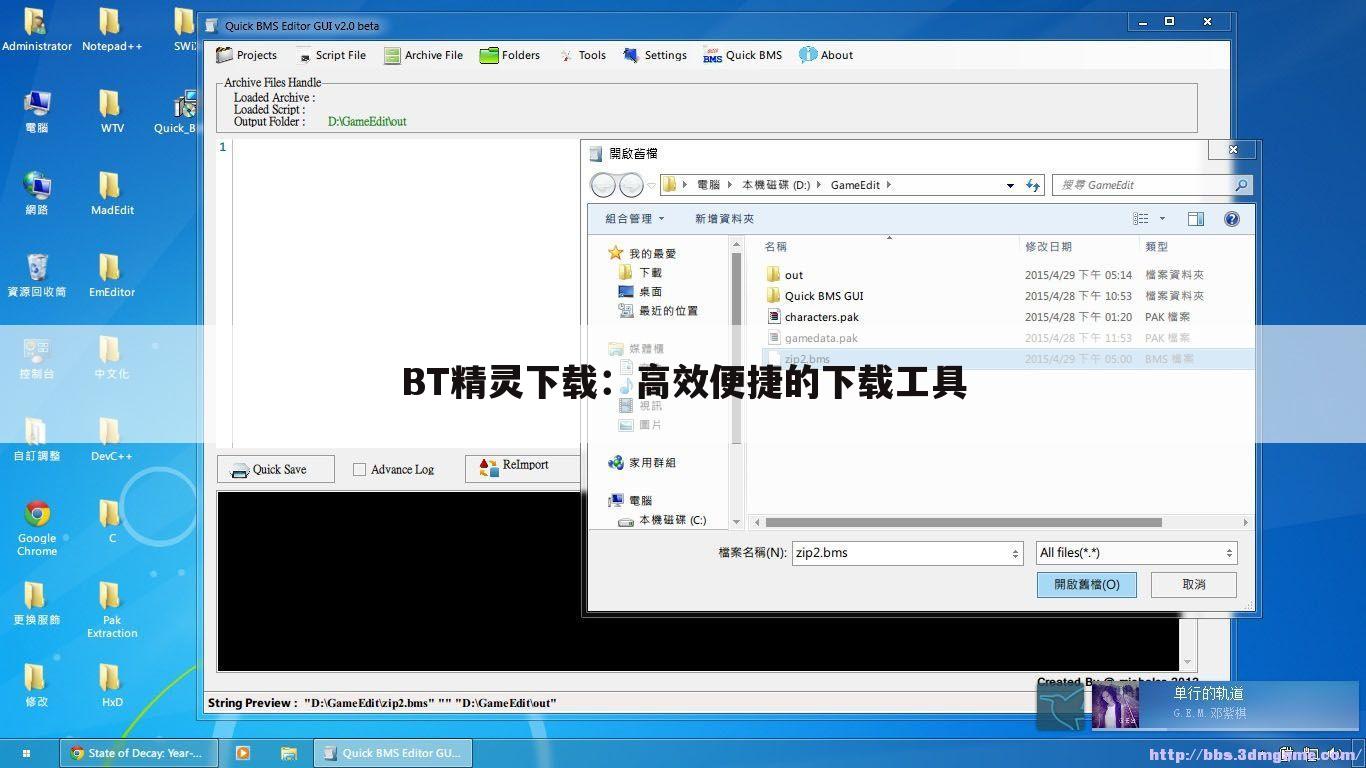Viewport: 1366px width, 768px height.
Task: Click the file explorer taskbar icon
Action: pyautogui.click(x=288, y=753)
